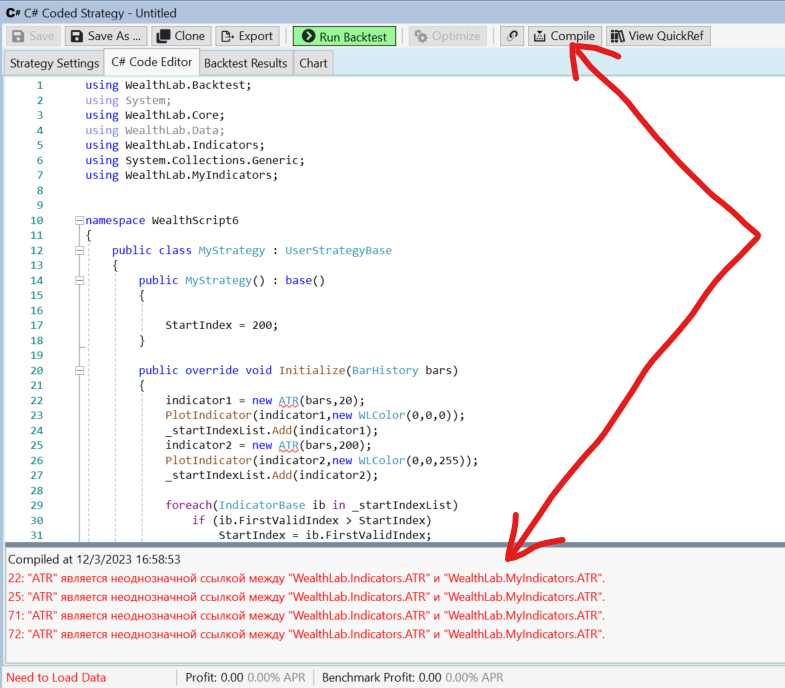Image resolution: width=785 pixels, height=688 pixels.
Task: Select the C# Code Editor tab
Action: tap(152, 63)
